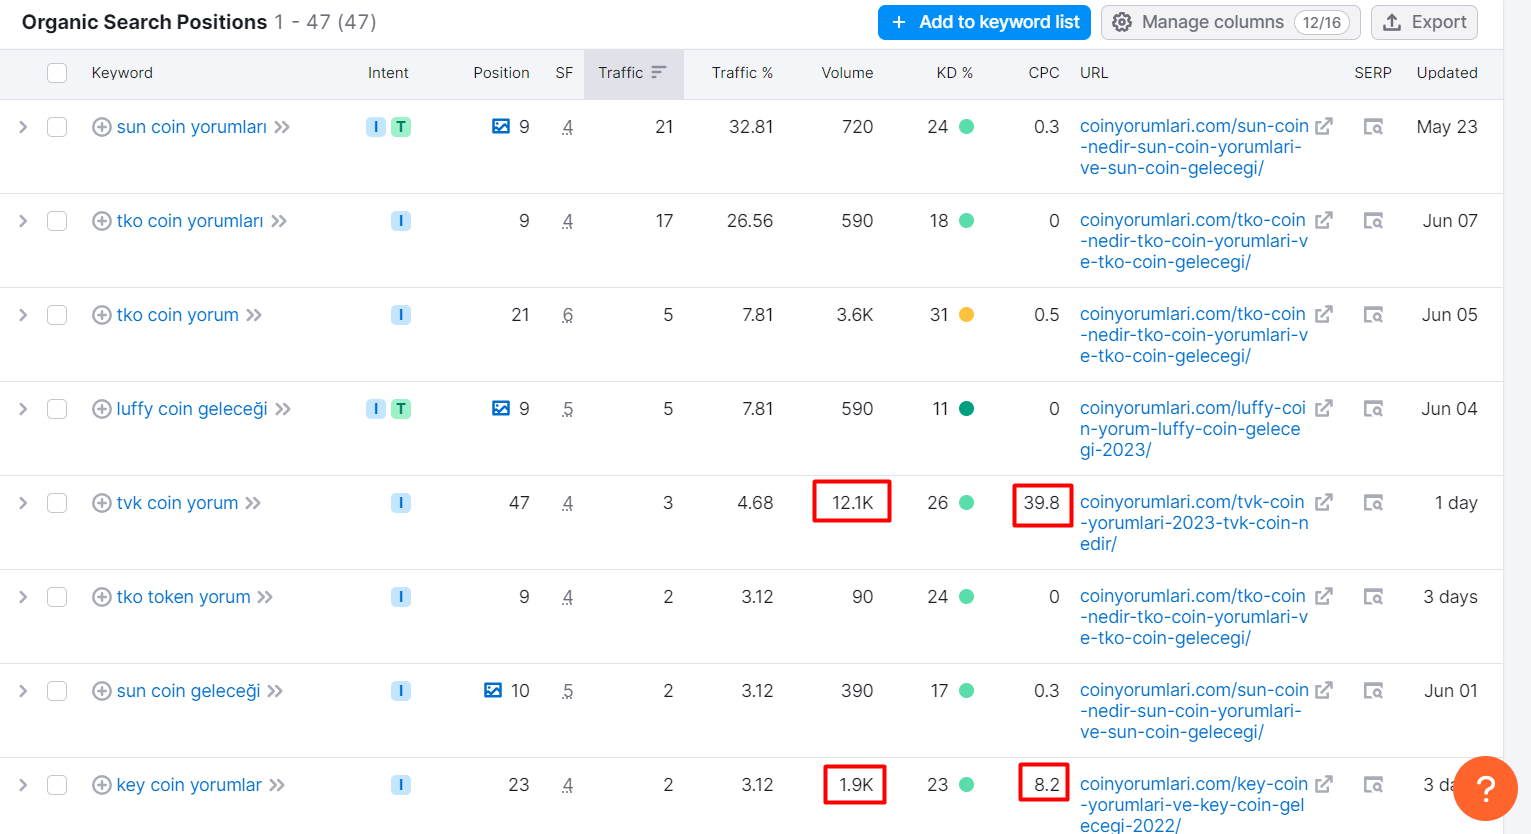View SERP snapshot for sun coin geleceği

pyautogui.click(x=1374, y=691)
